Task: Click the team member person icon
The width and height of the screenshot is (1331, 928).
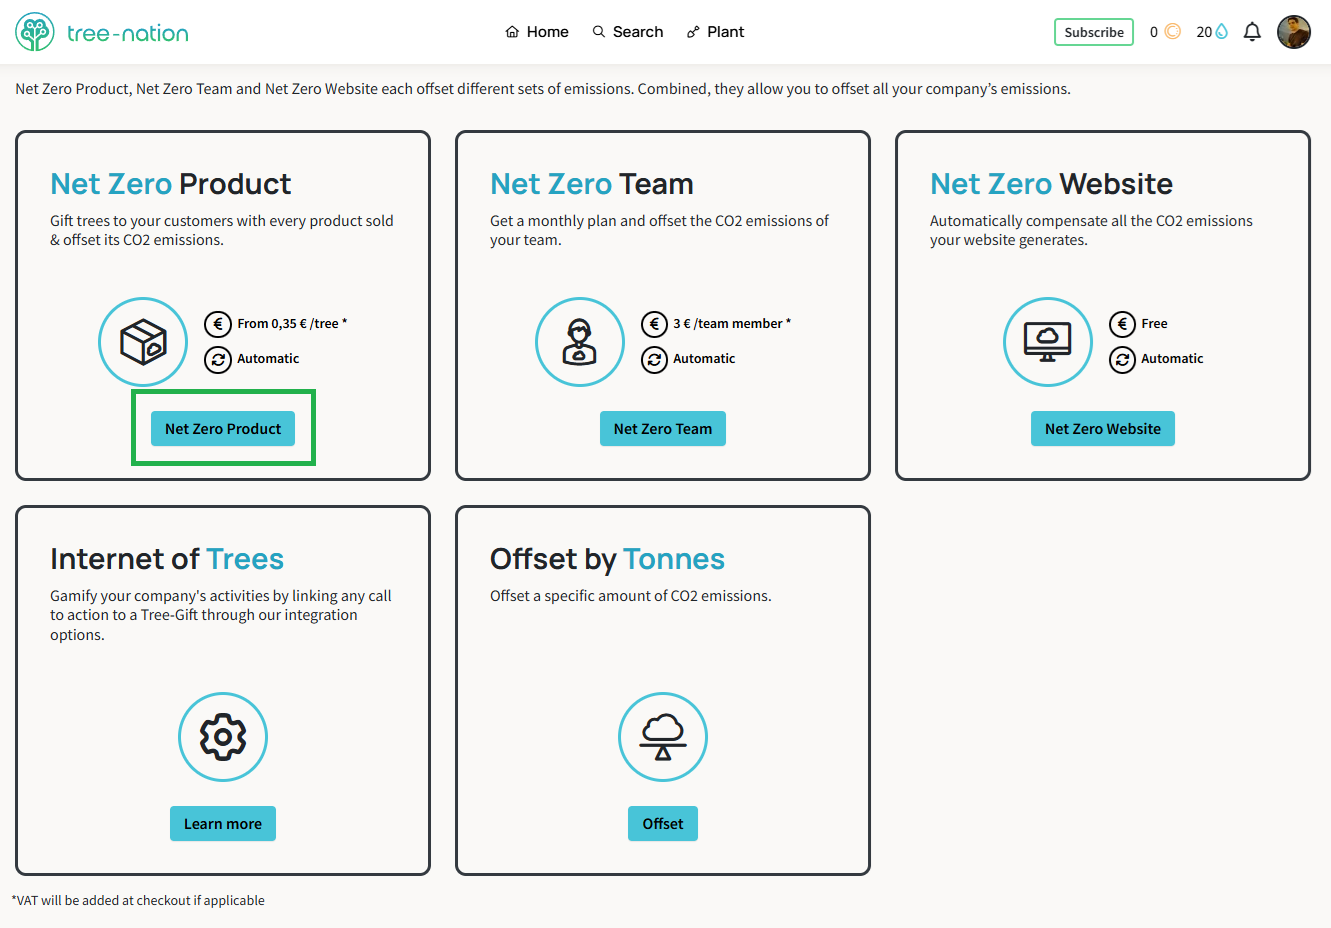Action: [580, 342]
